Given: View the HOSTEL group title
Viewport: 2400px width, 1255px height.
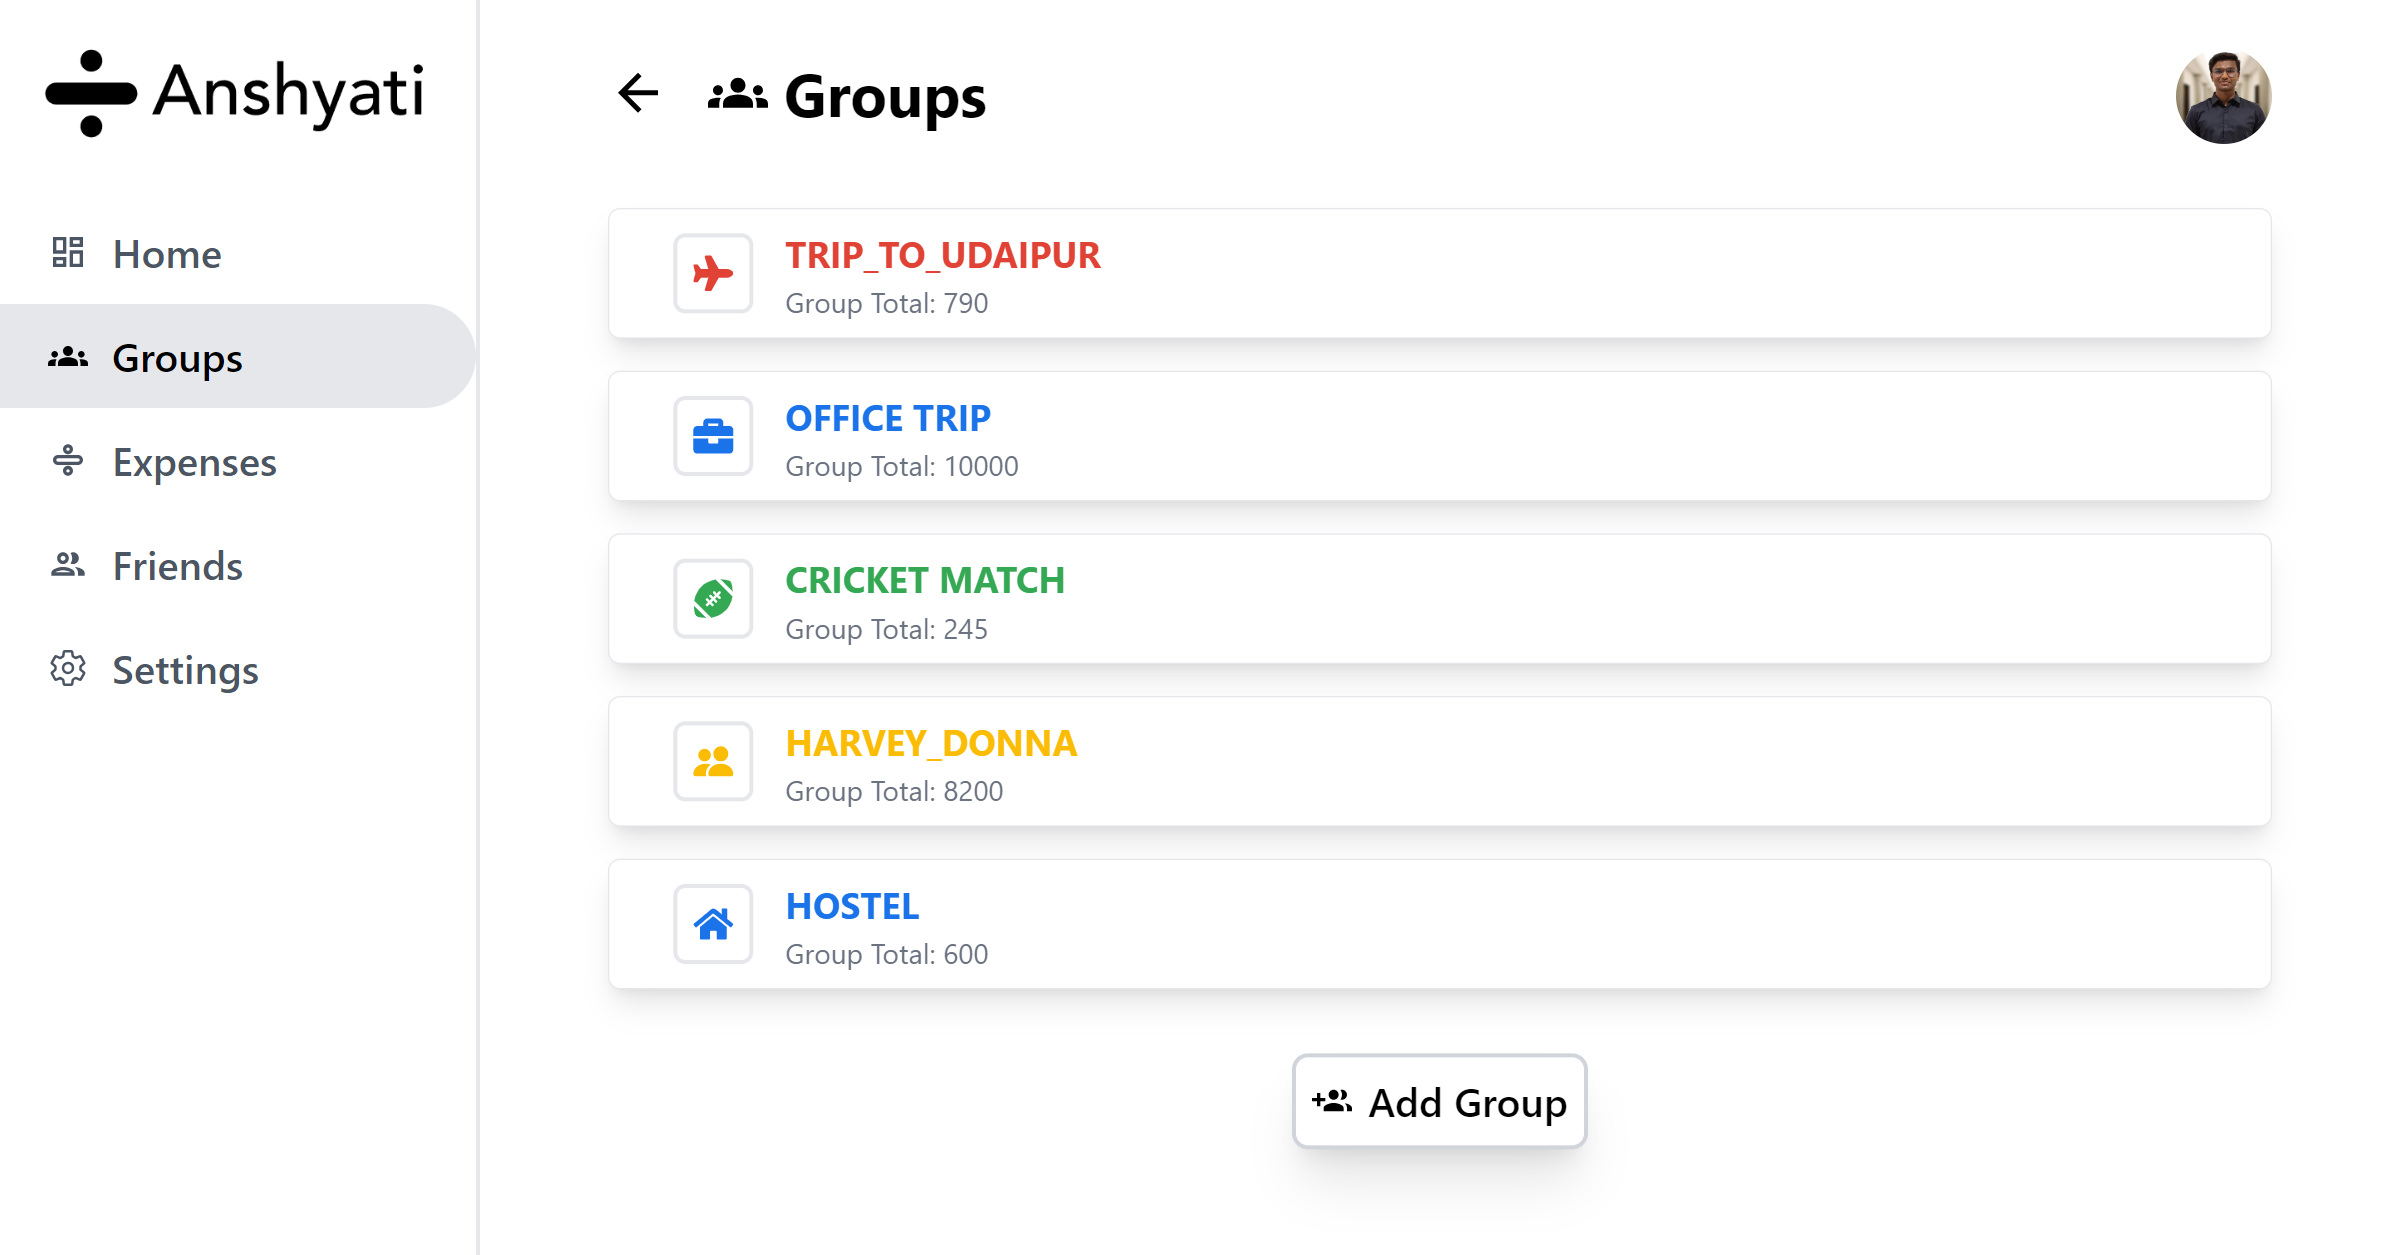Looking at the screenshot, I should (x=852, y=906).
